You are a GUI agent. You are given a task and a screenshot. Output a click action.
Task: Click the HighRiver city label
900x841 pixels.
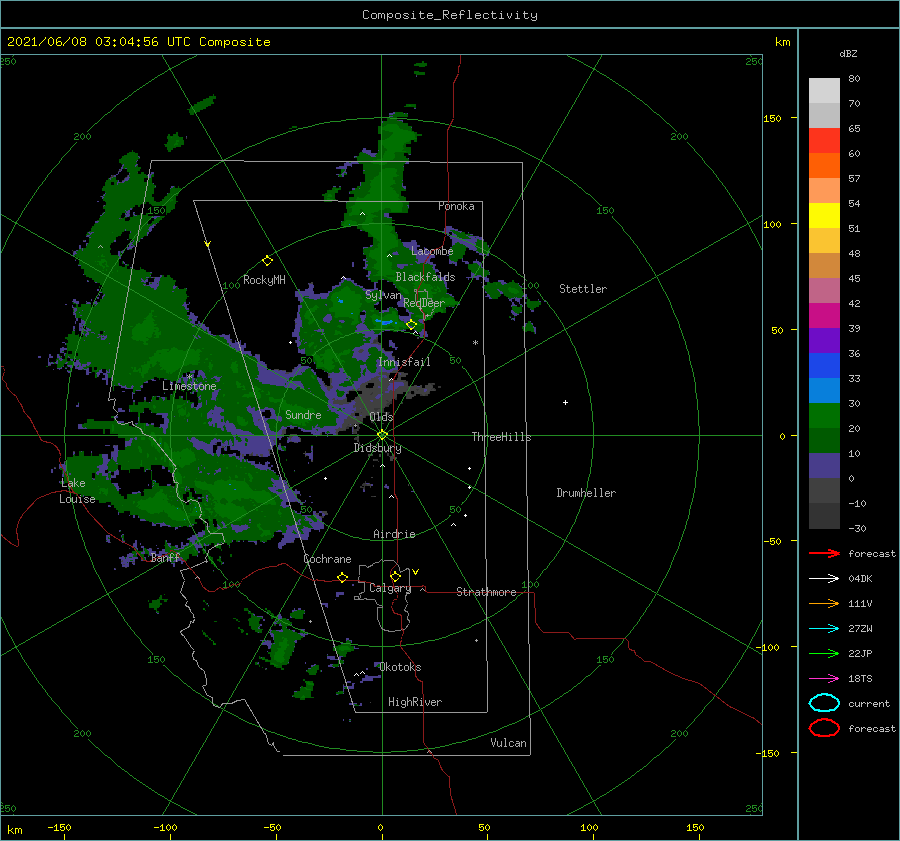coord(415,702)
